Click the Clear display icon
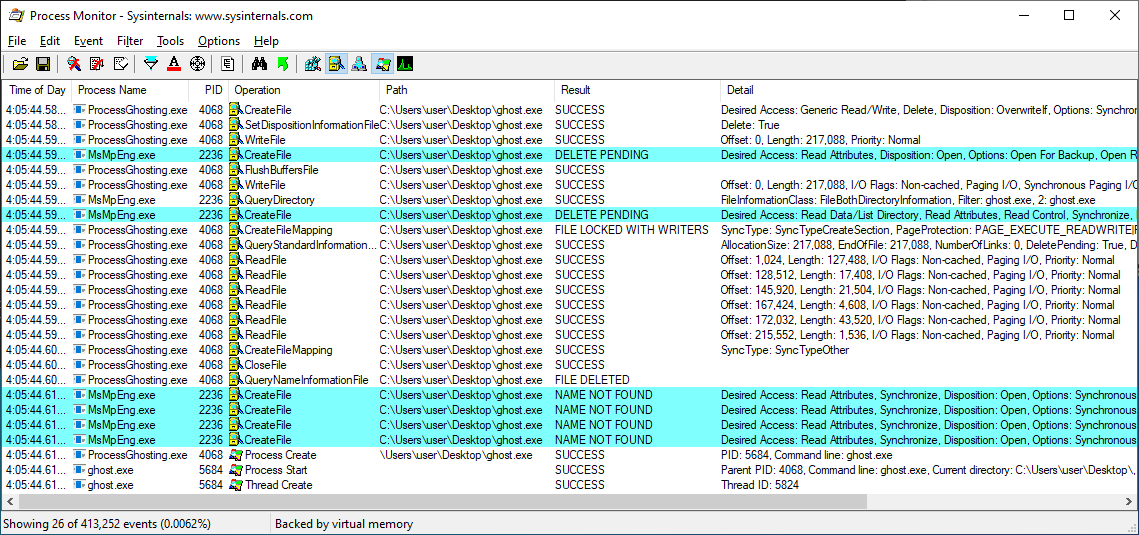Viewport: 1139px width, 535px height. point(121,64)
